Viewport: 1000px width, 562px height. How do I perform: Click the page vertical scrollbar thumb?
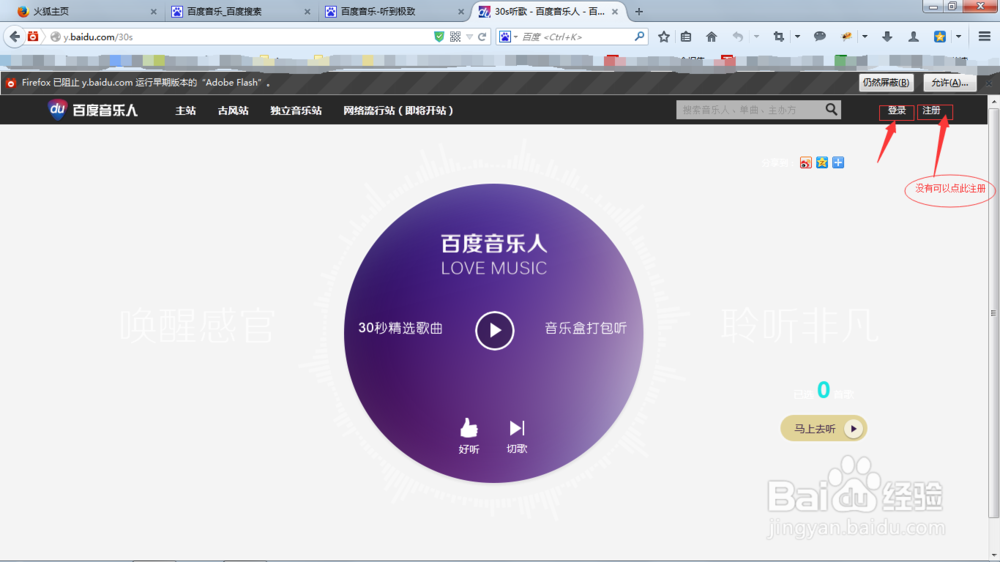[x=994, y=313]
